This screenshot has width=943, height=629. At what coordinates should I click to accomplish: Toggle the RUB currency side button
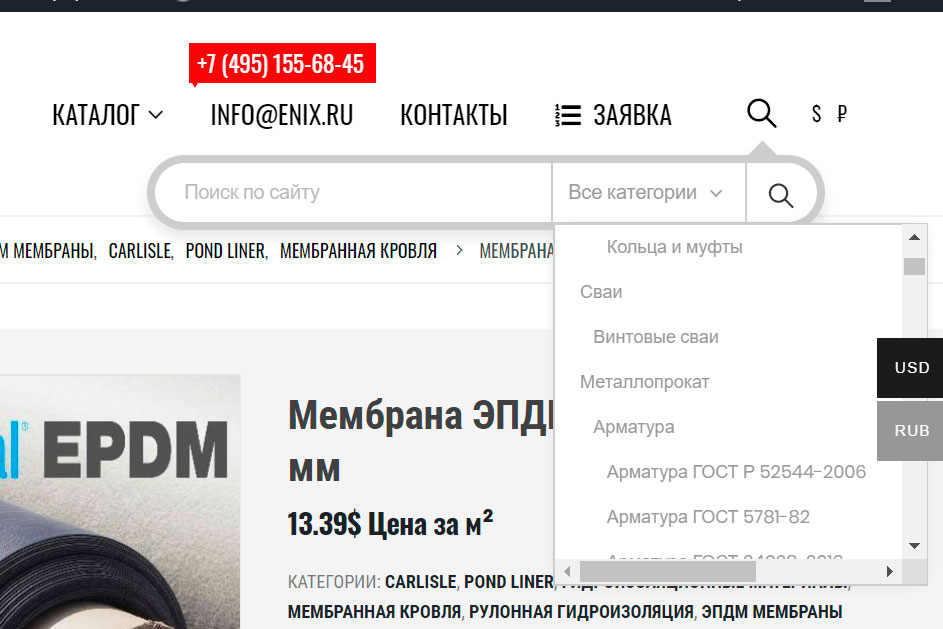coord(911,431)
